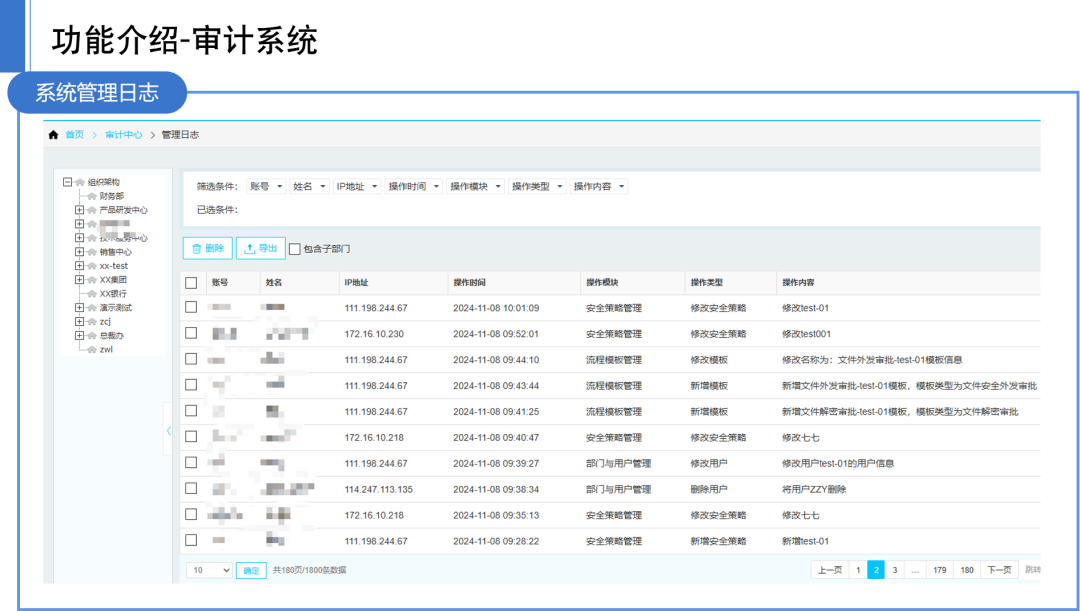1080x611 pixels.
Task: Check the row logged at 09:52:01
Action: pyautogui.click(x=191, y=333)
